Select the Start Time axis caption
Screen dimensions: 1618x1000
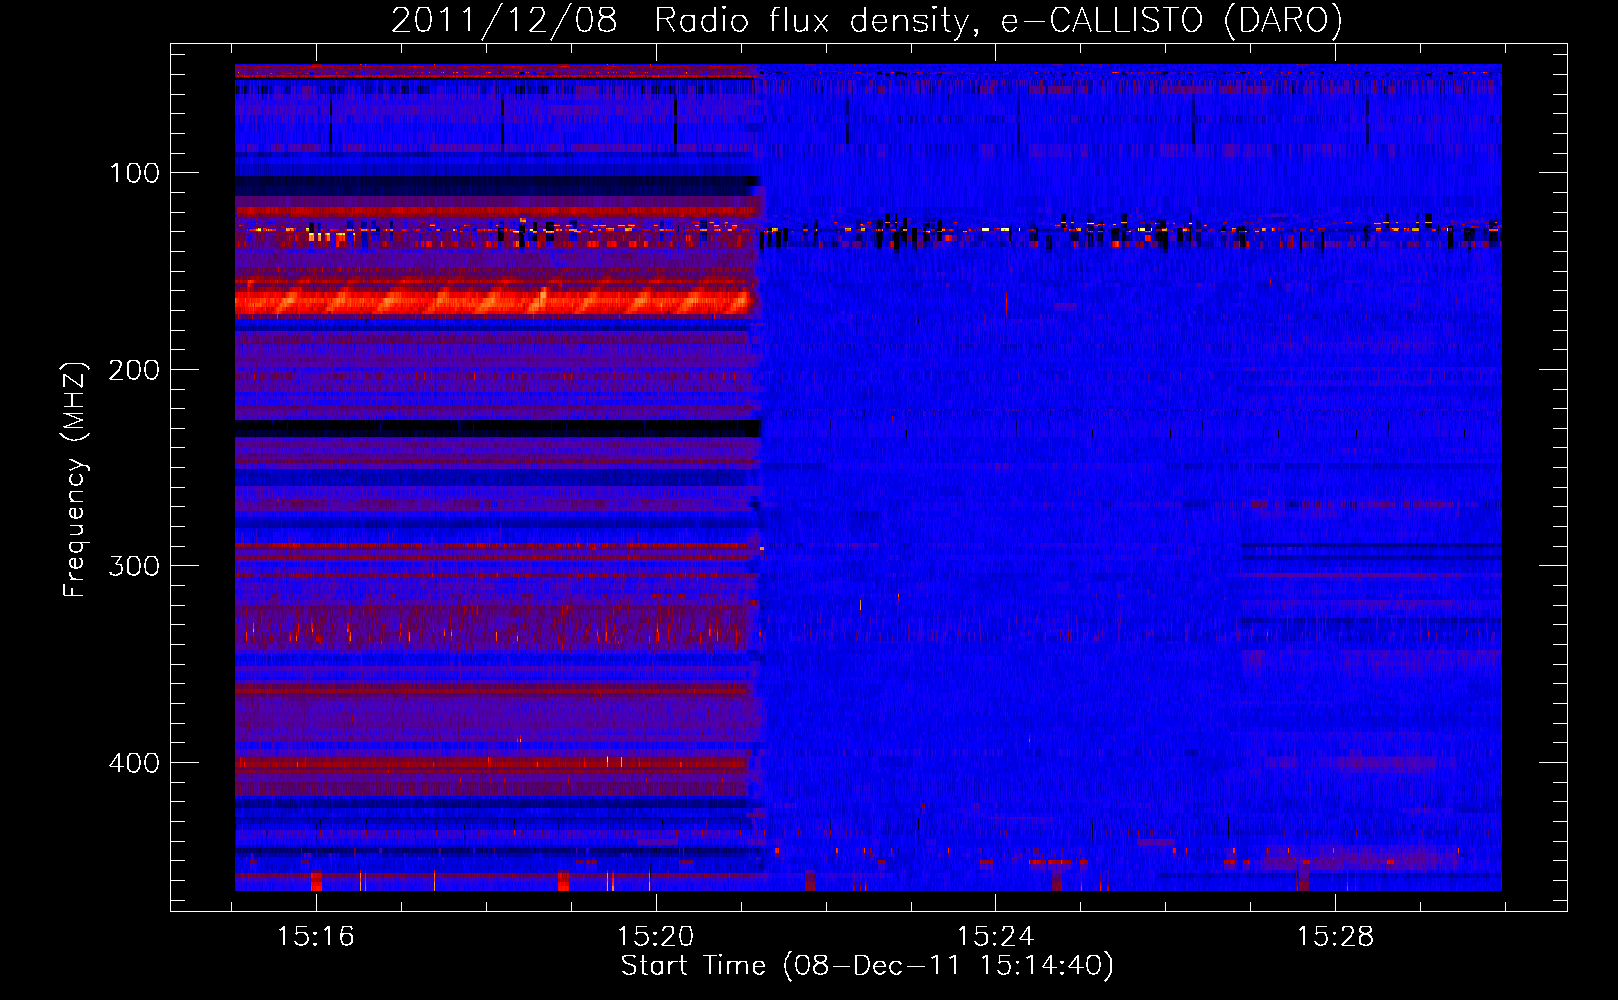pyautogui.click(x=867, y=966)
